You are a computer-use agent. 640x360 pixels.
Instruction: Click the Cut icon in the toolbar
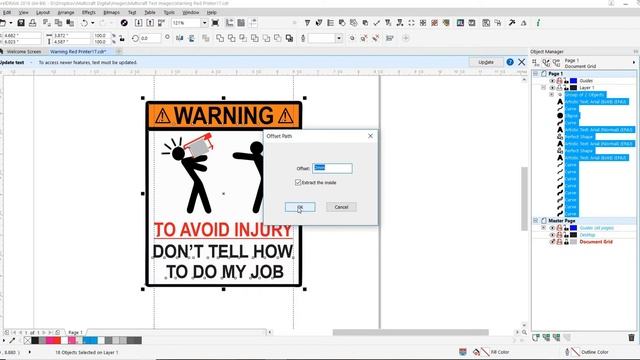tap(47, 23)
